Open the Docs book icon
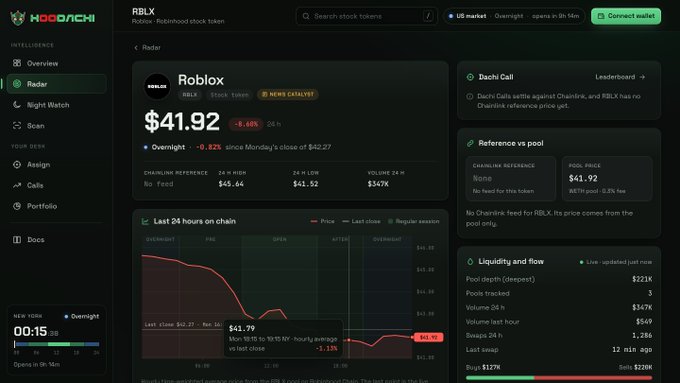 (x=17, y=239)
